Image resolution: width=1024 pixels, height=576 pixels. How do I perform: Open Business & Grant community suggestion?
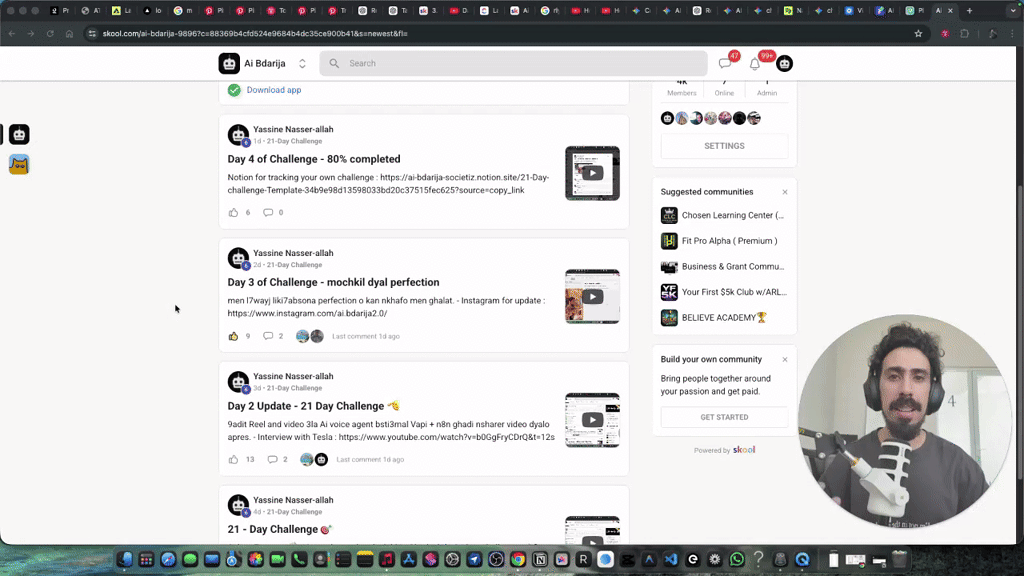pyautogui.click(x=724, y=266)
